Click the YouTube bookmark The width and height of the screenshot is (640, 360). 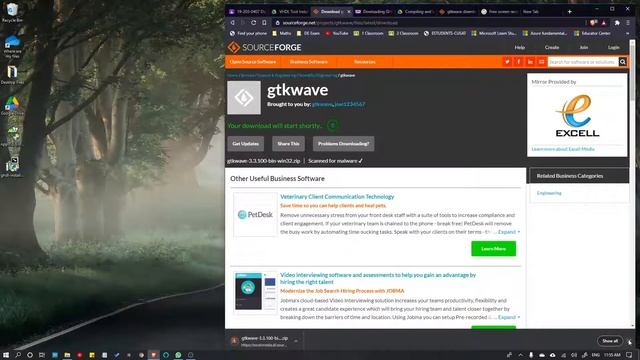pos(337,33)
